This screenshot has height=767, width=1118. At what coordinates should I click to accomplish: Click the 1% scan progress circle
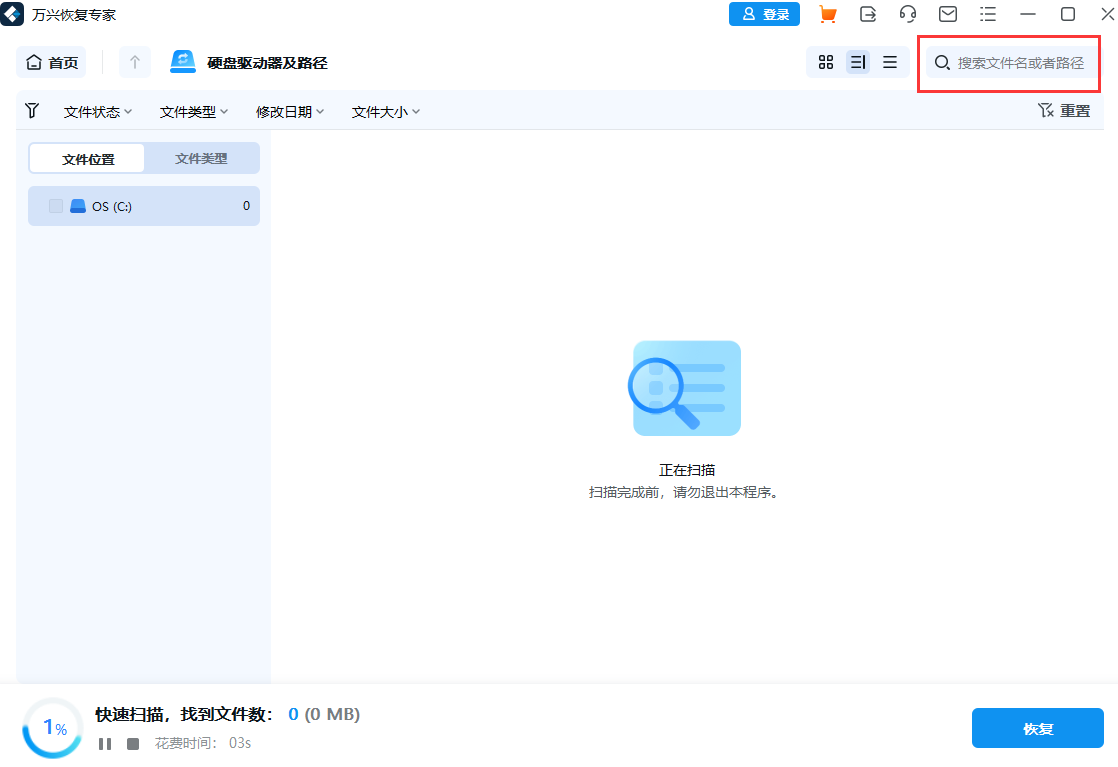(52, 729)
